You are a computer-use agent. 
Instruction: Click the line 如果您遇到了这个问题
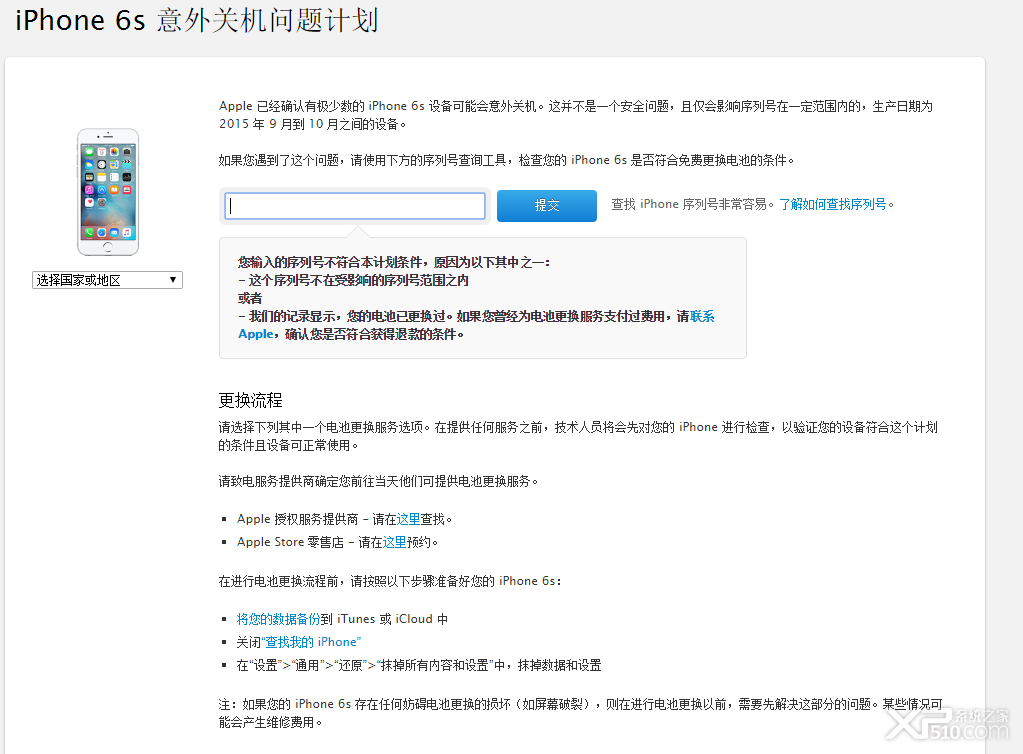(x=506, y=160)
